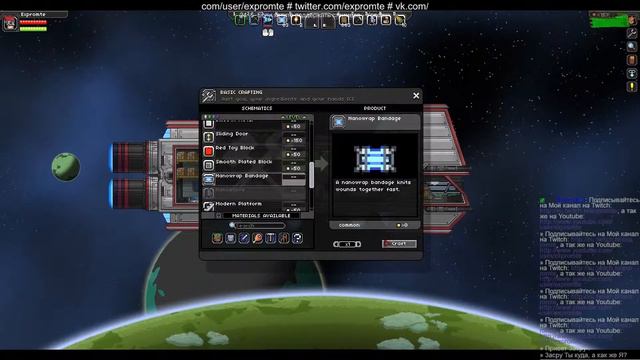Filter by the T hammer tools category icon

tap(270, 238)
